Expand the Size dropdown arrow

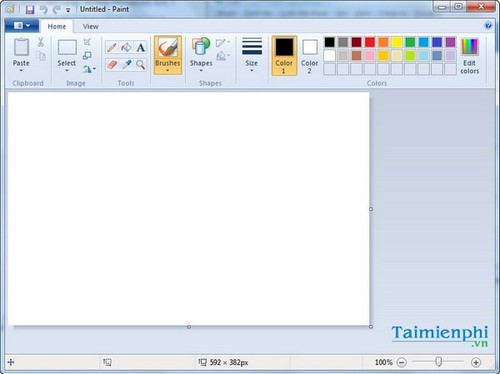pyautogui.click(x=252, y=70)
